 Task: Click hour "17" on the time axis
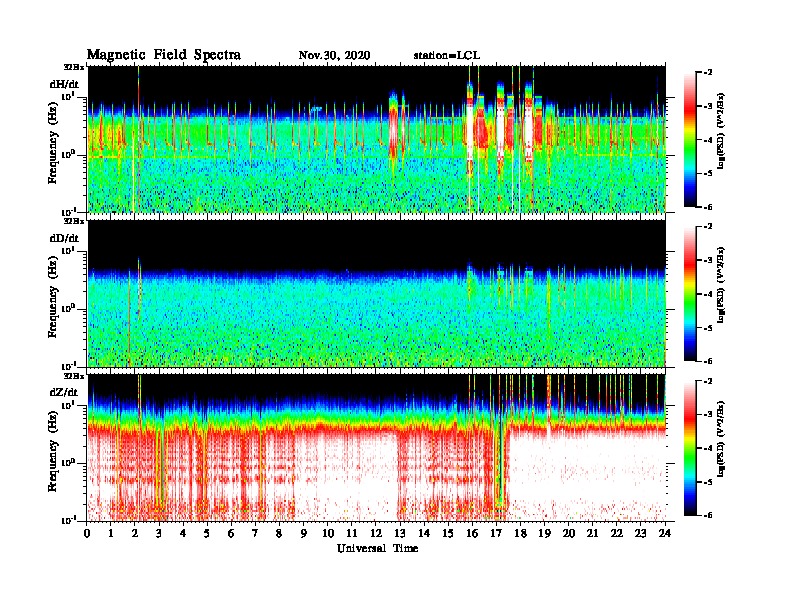point(496,533)
